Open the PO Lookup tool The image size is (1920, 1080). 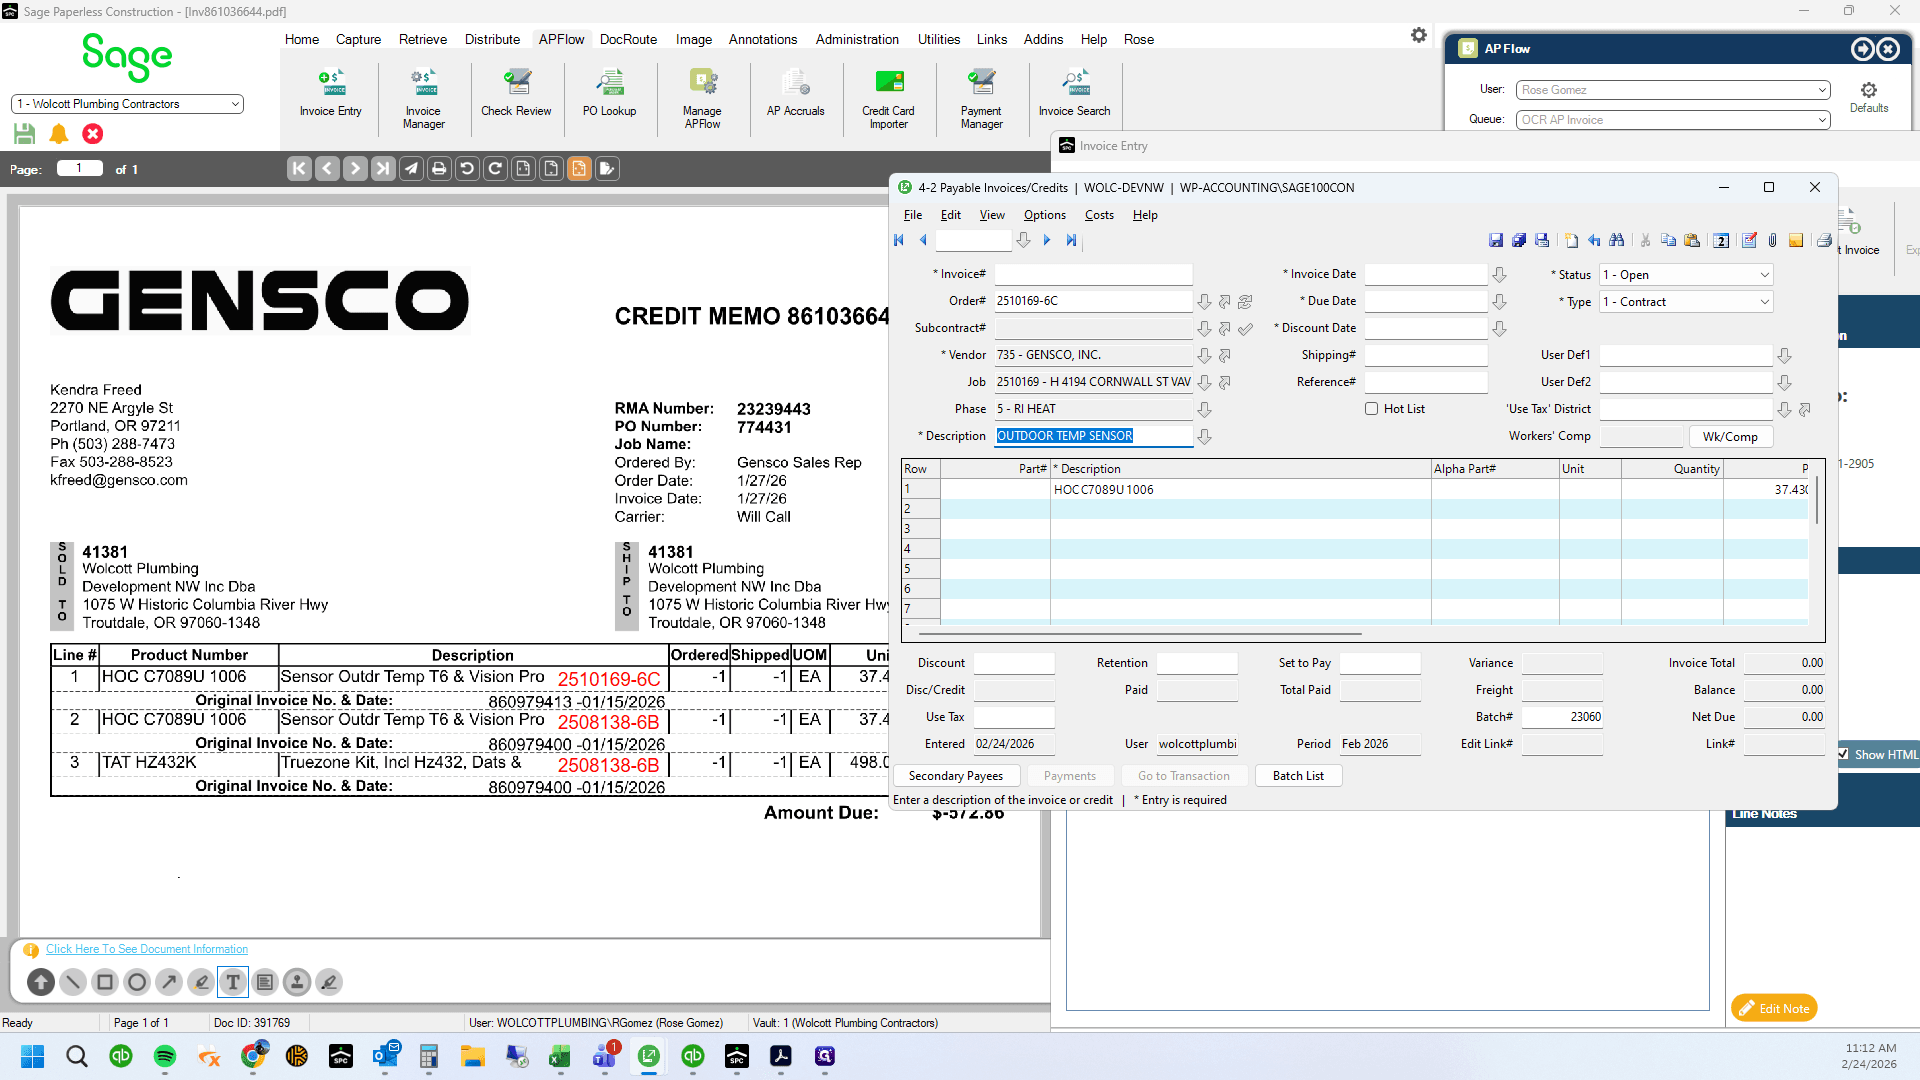point(609,93)
